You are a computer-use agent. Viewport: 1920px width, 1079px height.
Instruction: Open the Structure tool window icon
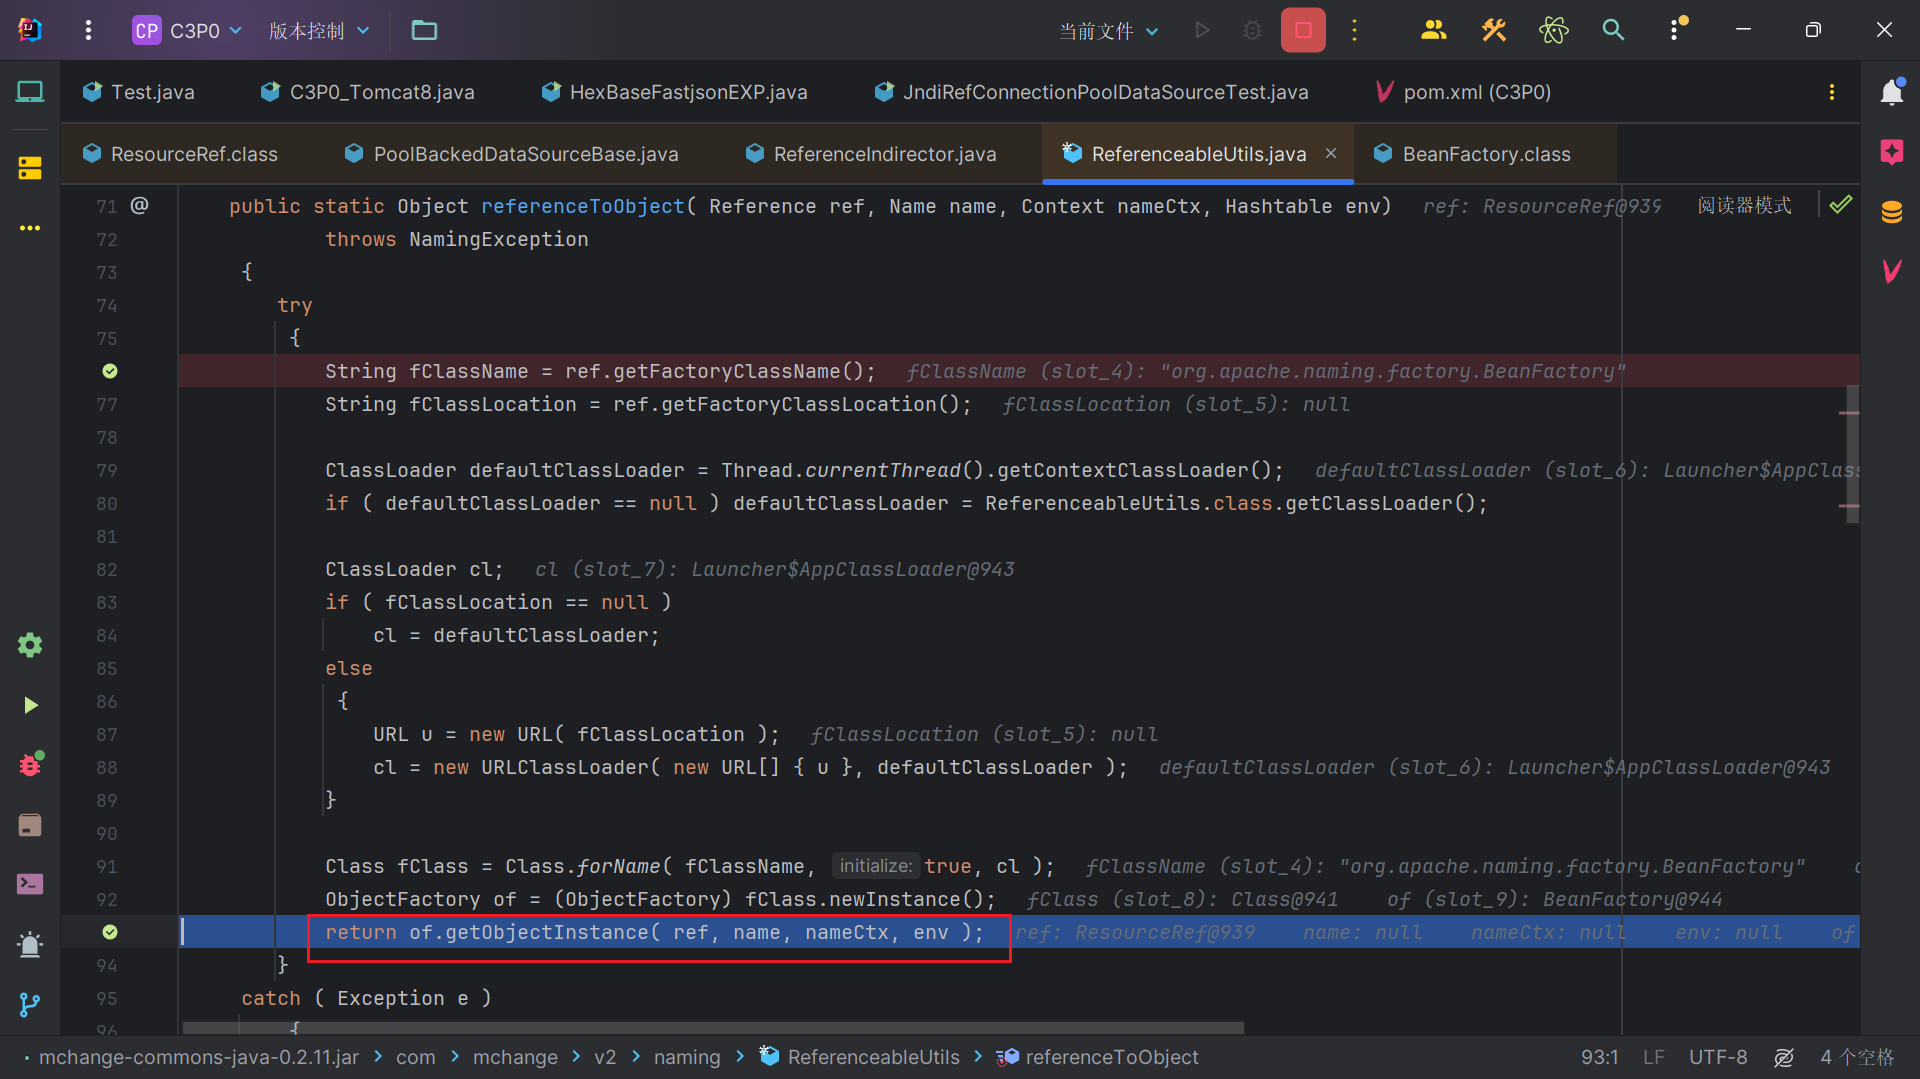point(30,168)
